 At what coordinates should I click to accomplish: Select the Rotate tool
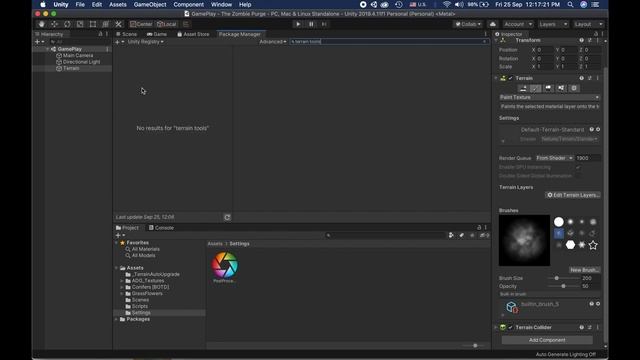pos(67,24)
